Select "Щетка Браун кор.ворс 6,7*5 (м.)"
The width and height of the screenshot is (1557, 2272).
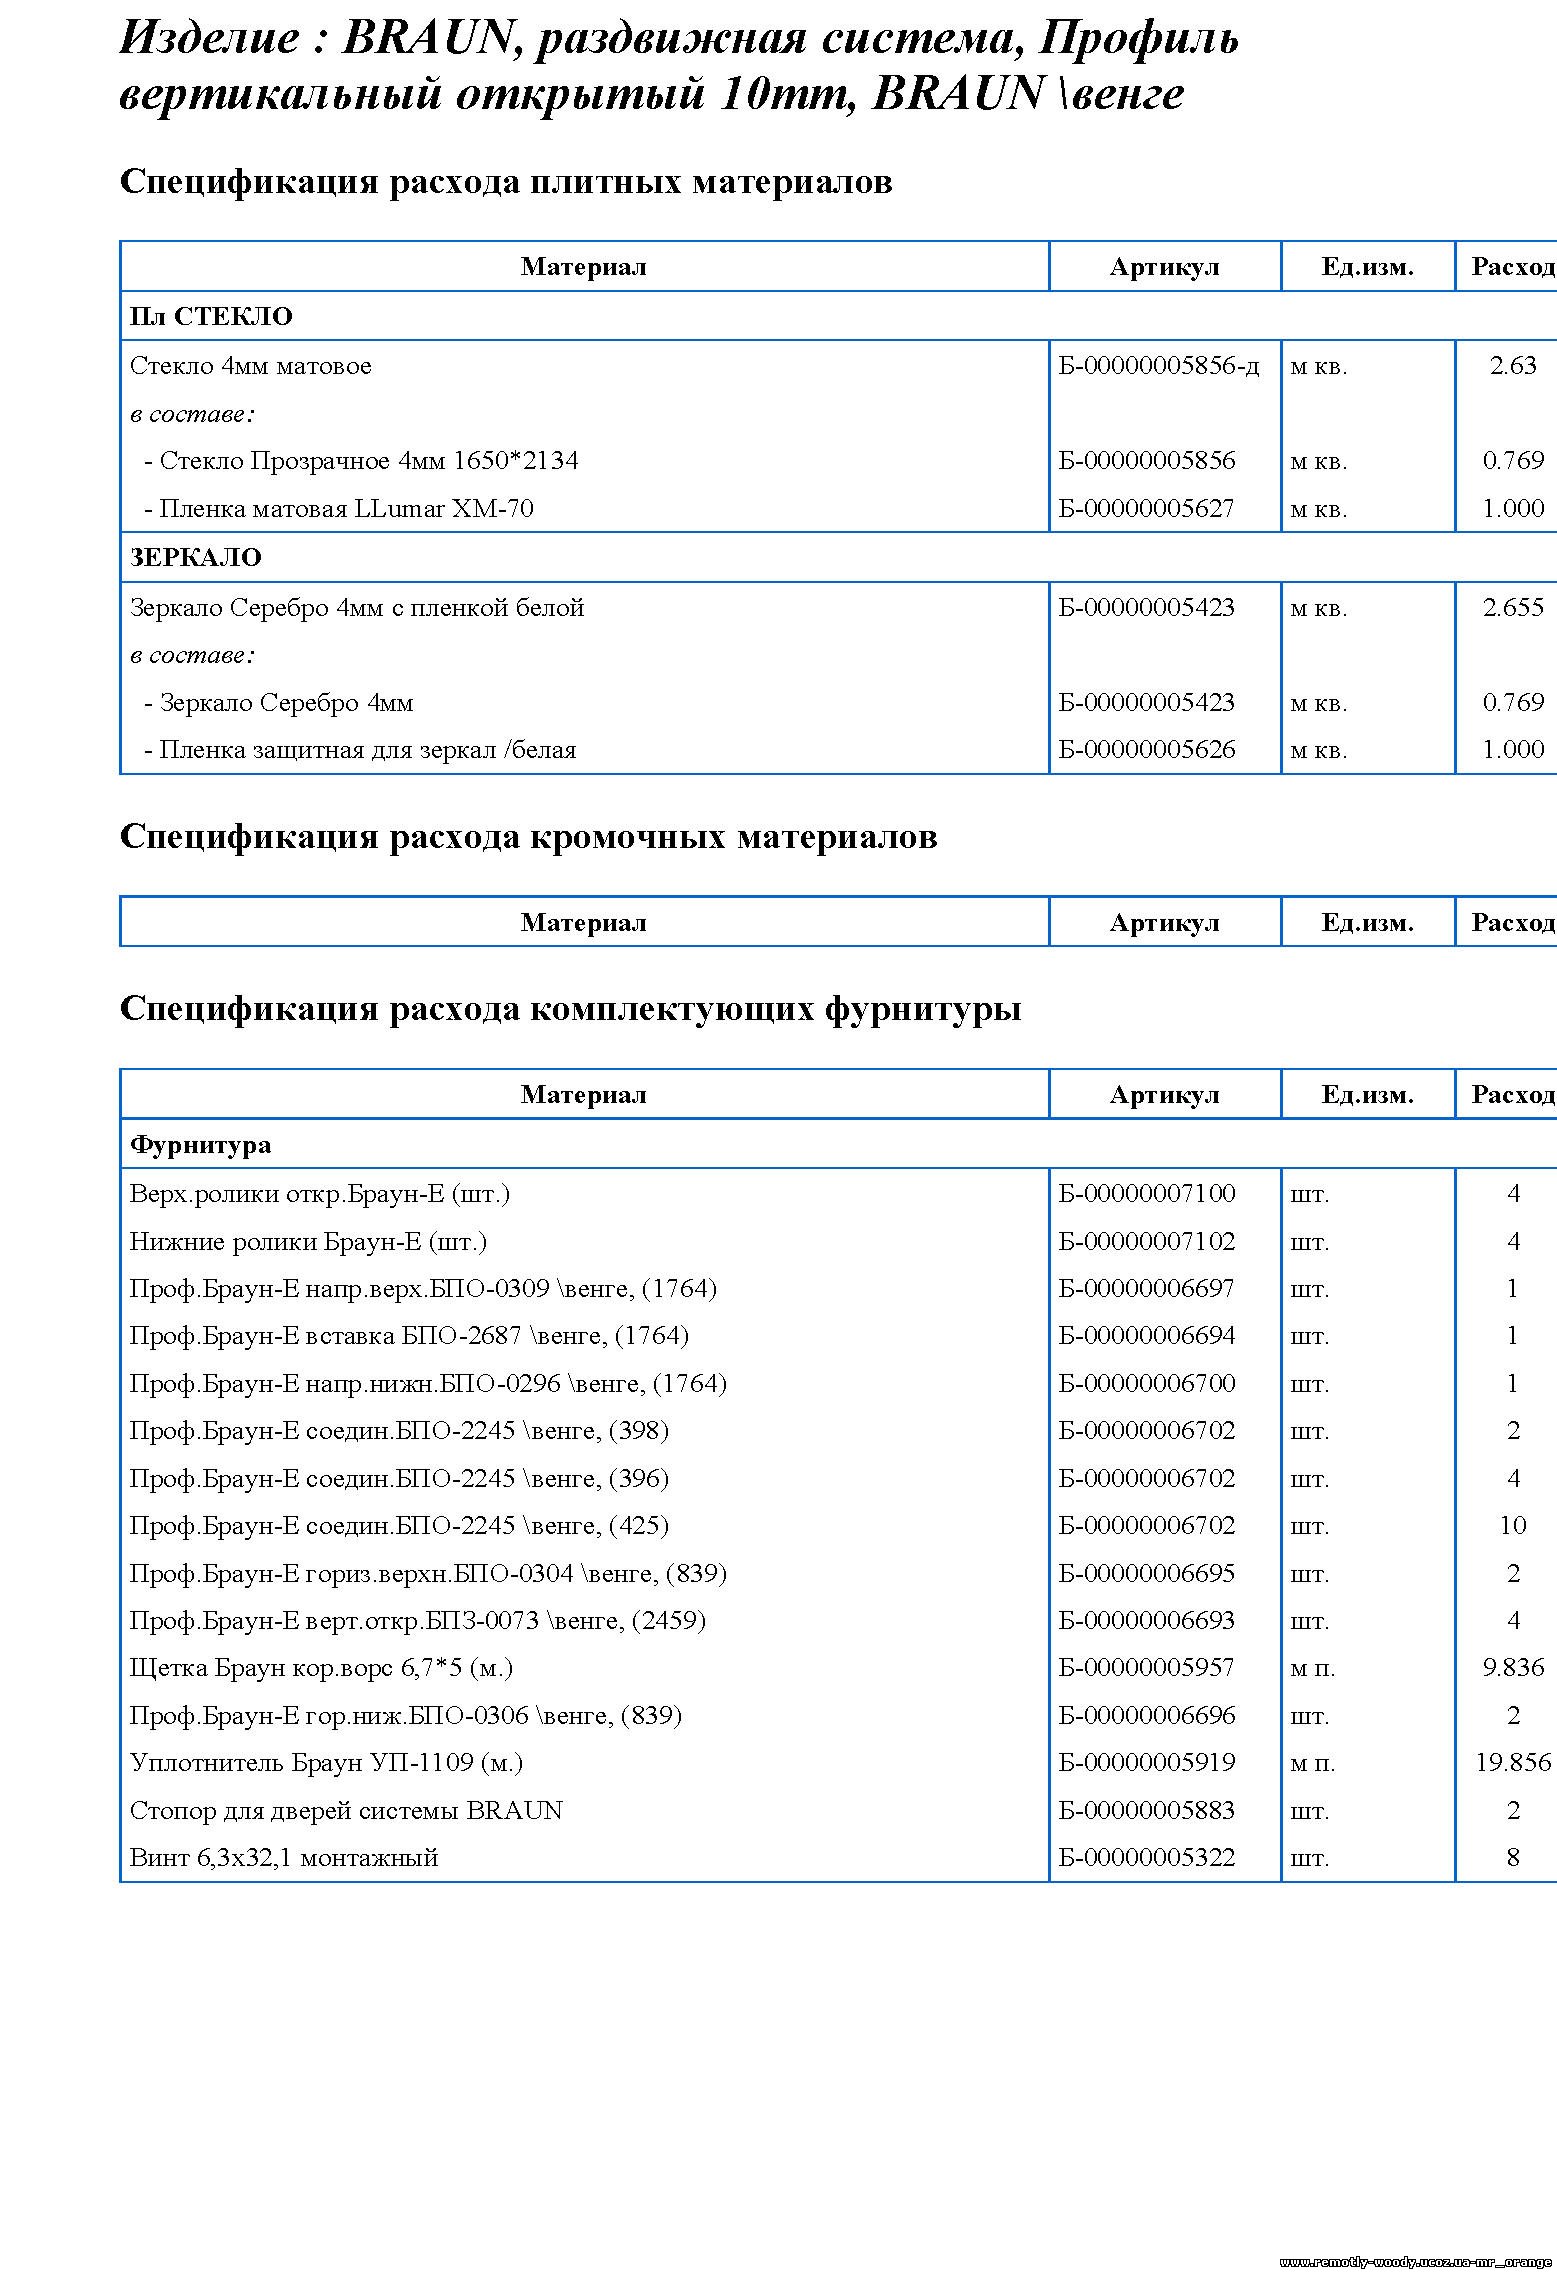click(322, 1668)
